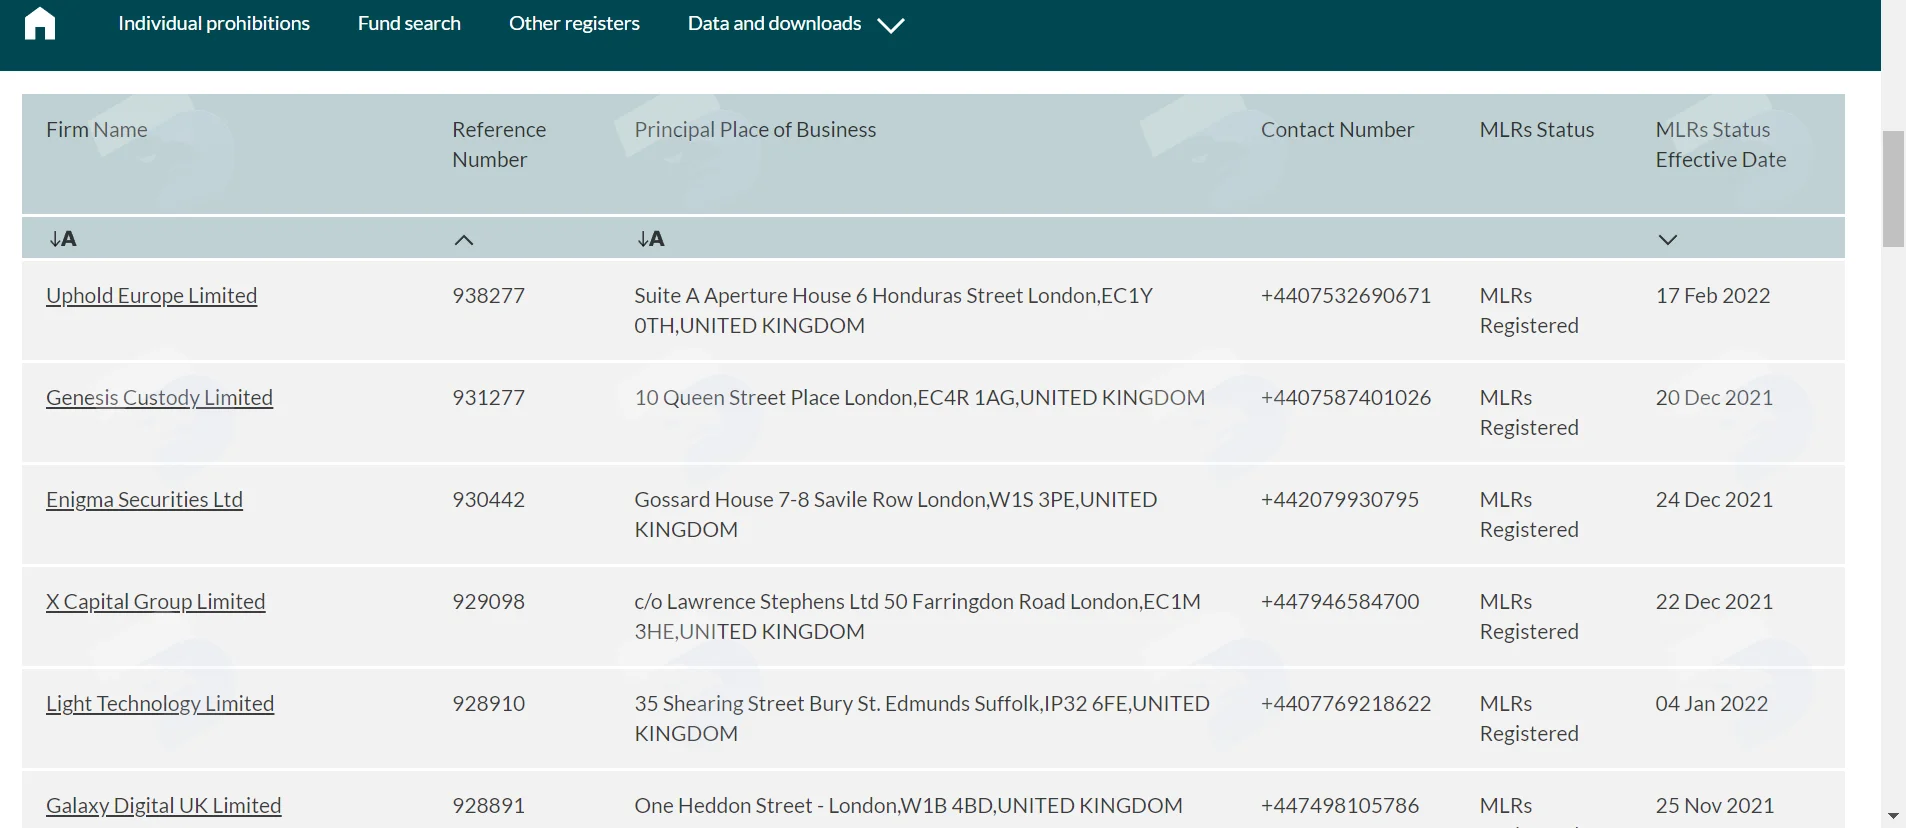Select MLRs Registered status for Genesis Custody
Screen dimensions: 1906x828
click(1529, 413)
